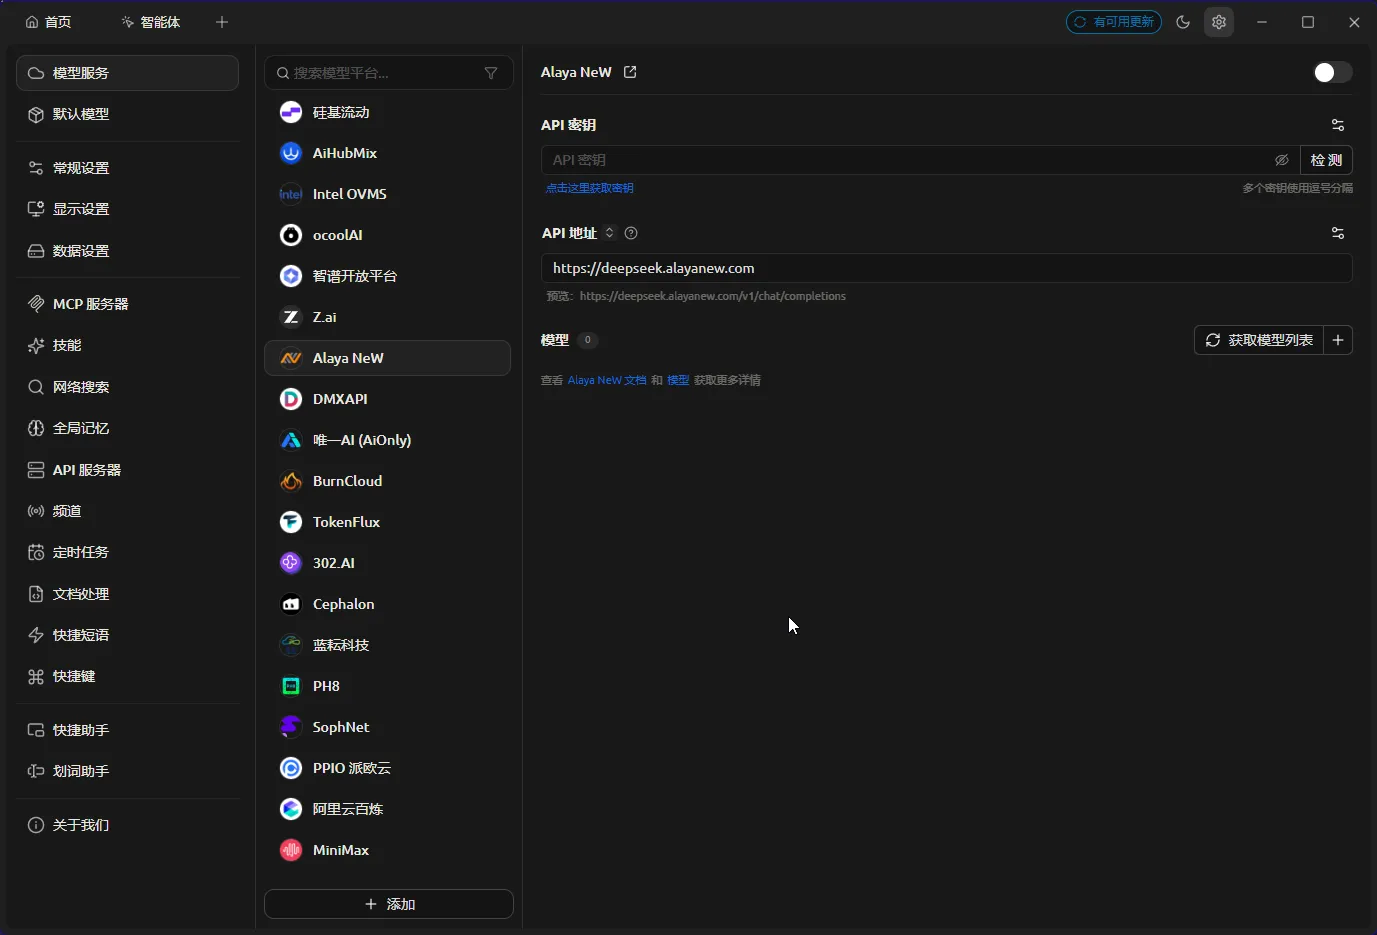Screen dimensions: 1377x935
Task: Enable the Alaya NeW provider switch
Action: click(x=1332, y=72)
